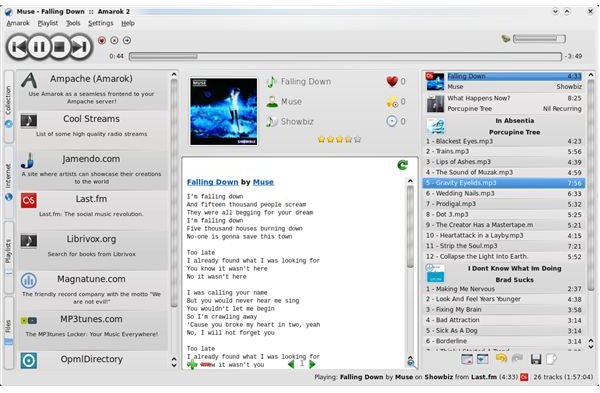Select track Trains.mp3
The width and height of the screenshot is (600, 393).
[x=504, y=152]
